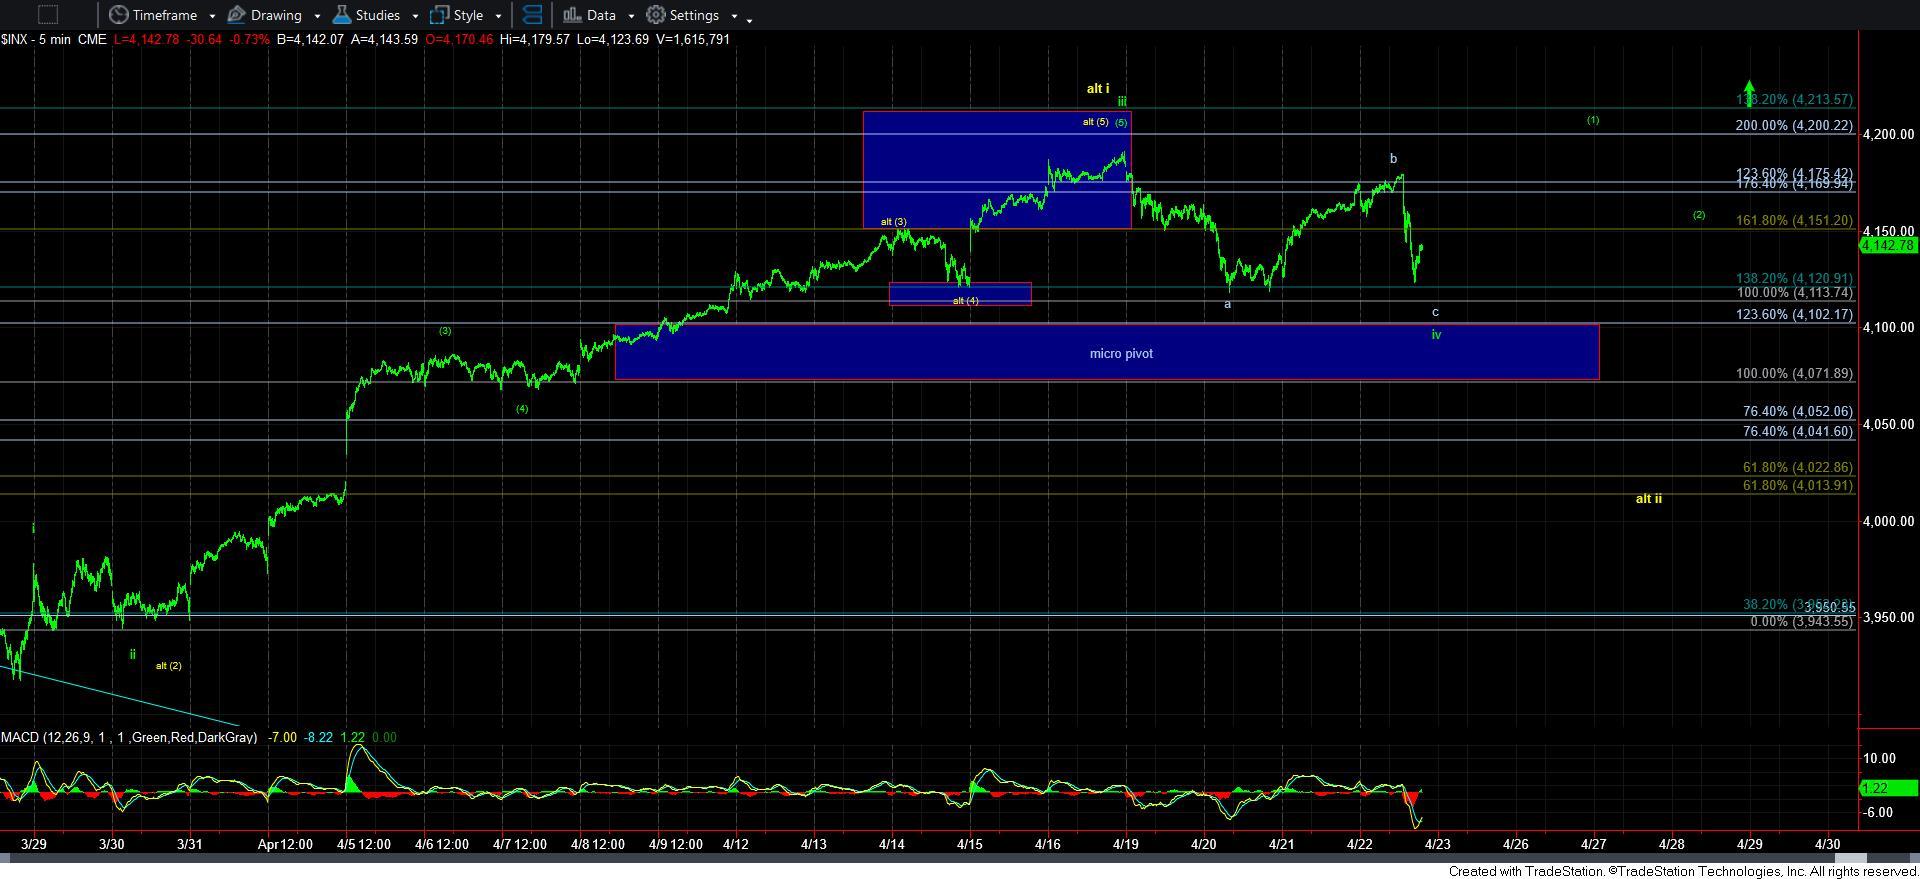This screenshot has height=879, width=1920.
Task: Click the Settings gear icon
Action: [656, 15]
